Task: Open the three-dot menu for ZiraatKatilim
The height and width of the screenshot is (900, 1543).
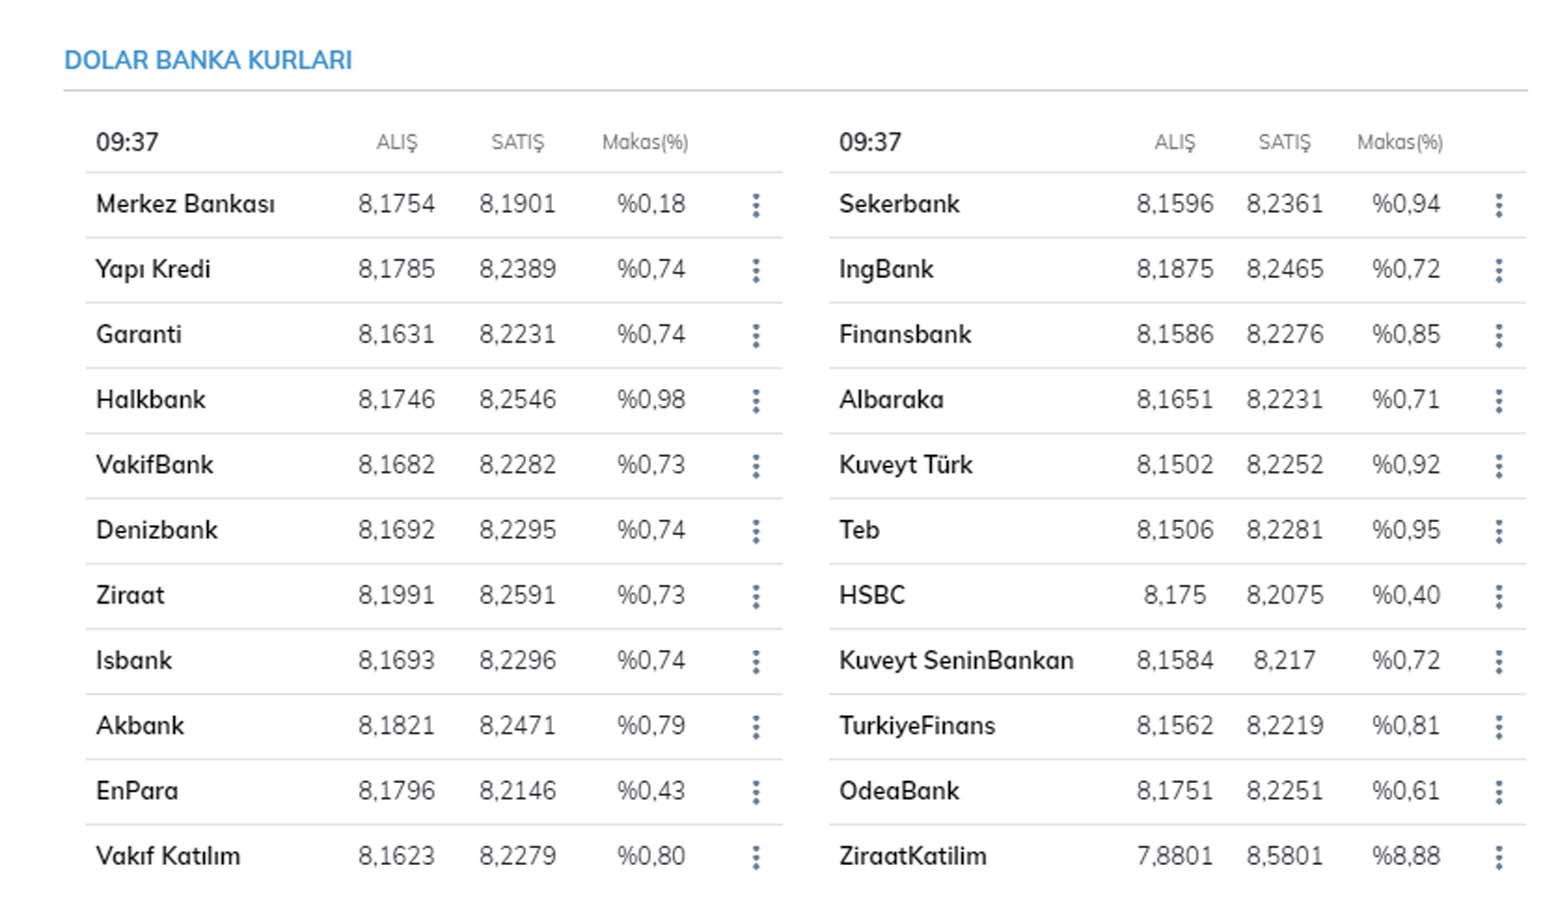Action: [1498, 857]
